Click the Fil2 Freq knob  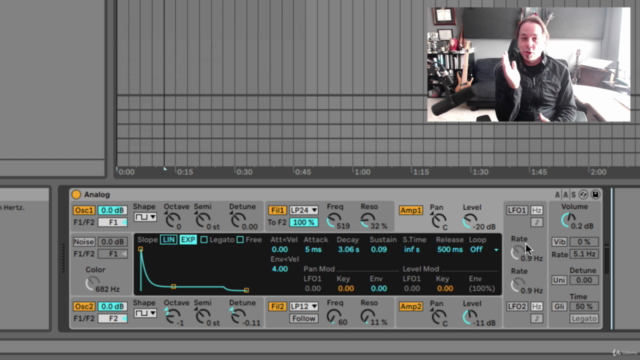pyautogui.click(x=334, y=316)
